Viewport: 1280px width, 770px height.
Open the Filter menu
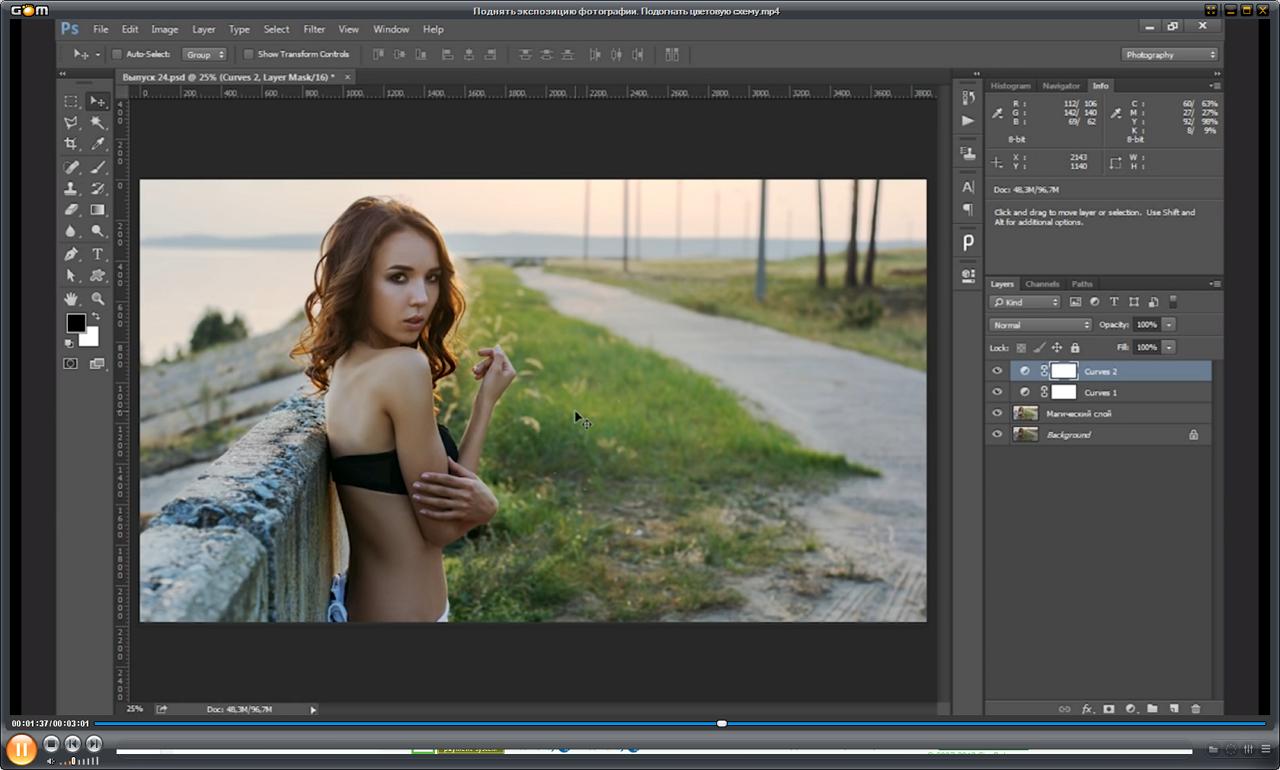[314, 29]
